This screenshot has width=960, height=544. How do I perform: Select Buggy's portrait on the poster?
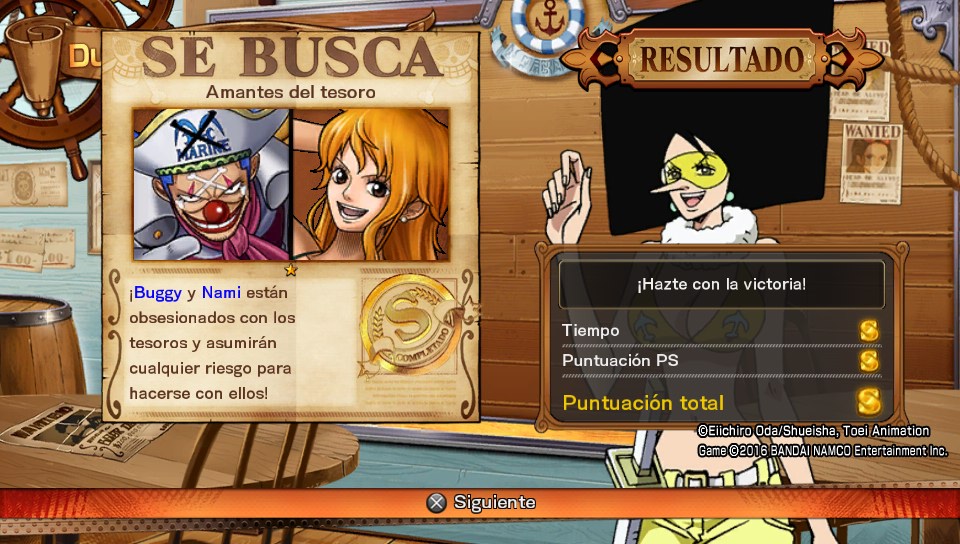click(212, 185)
